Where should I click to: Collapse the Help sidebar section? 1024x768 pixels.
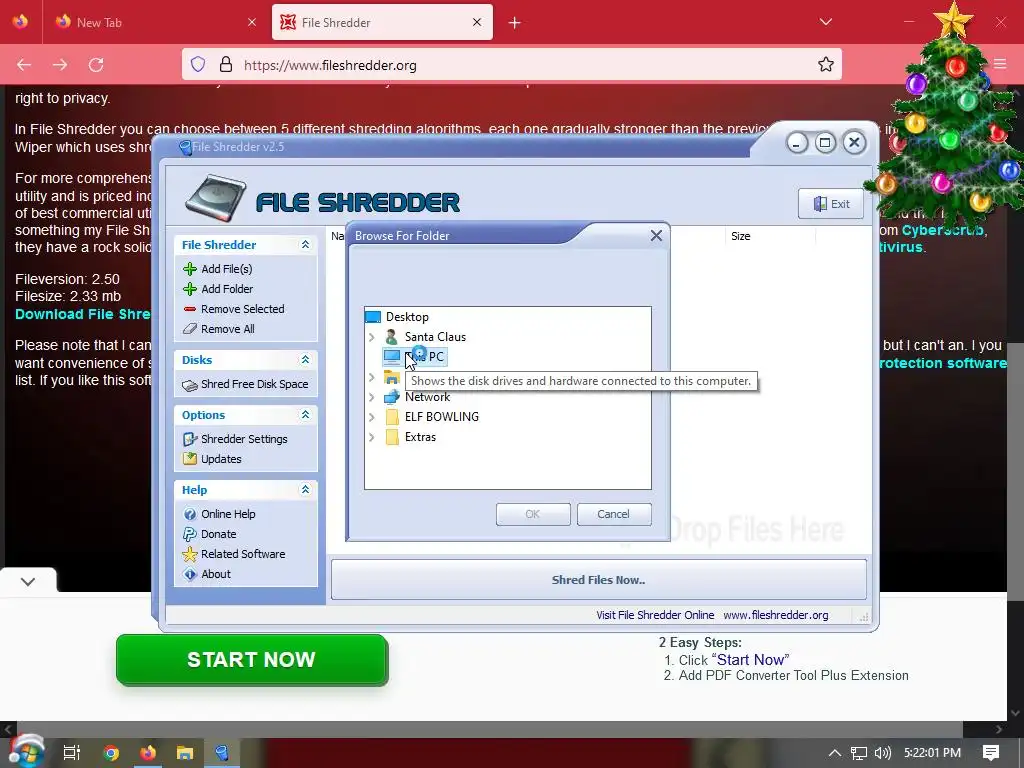(x=305, y=490)
